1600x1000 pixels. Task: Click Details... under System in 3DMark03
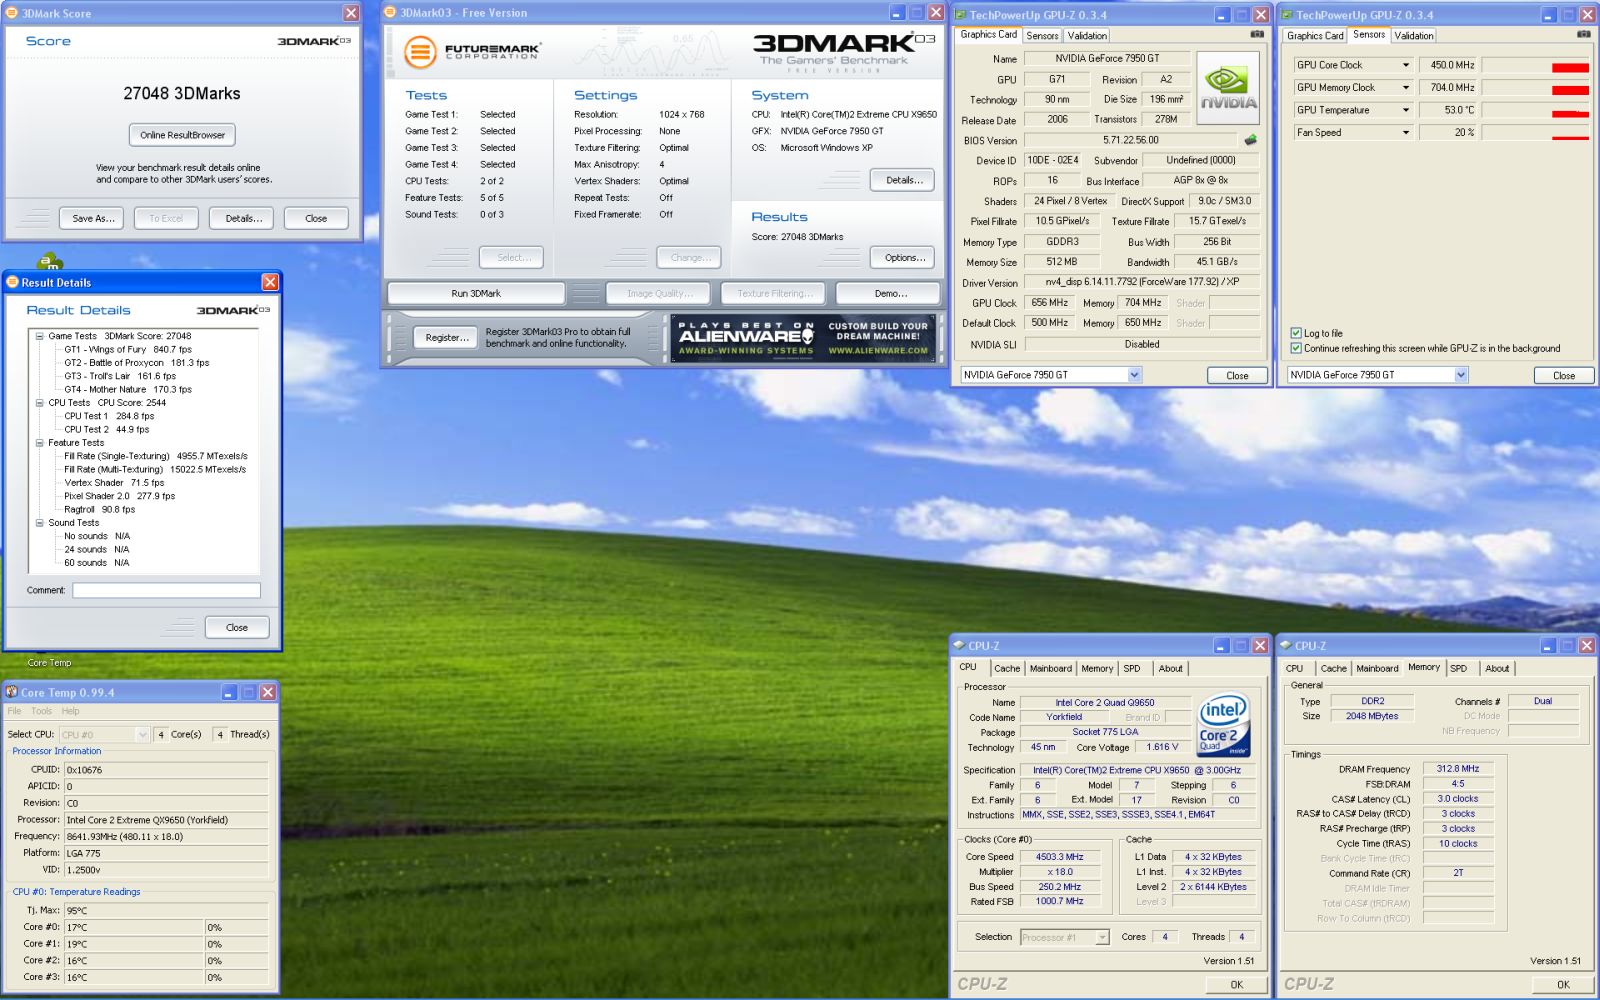pyautogui.click(x=903, y=180)
